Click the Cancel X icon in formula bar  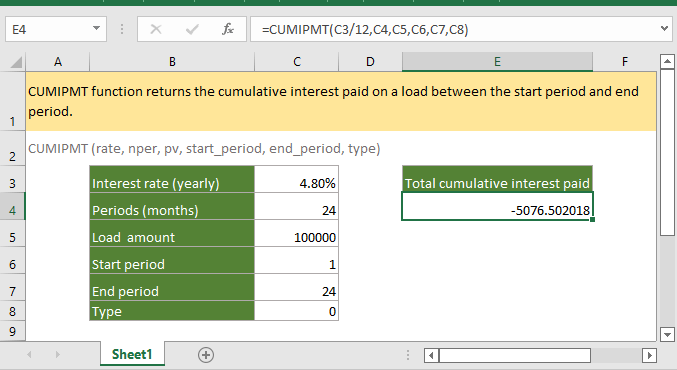[155, 29]
